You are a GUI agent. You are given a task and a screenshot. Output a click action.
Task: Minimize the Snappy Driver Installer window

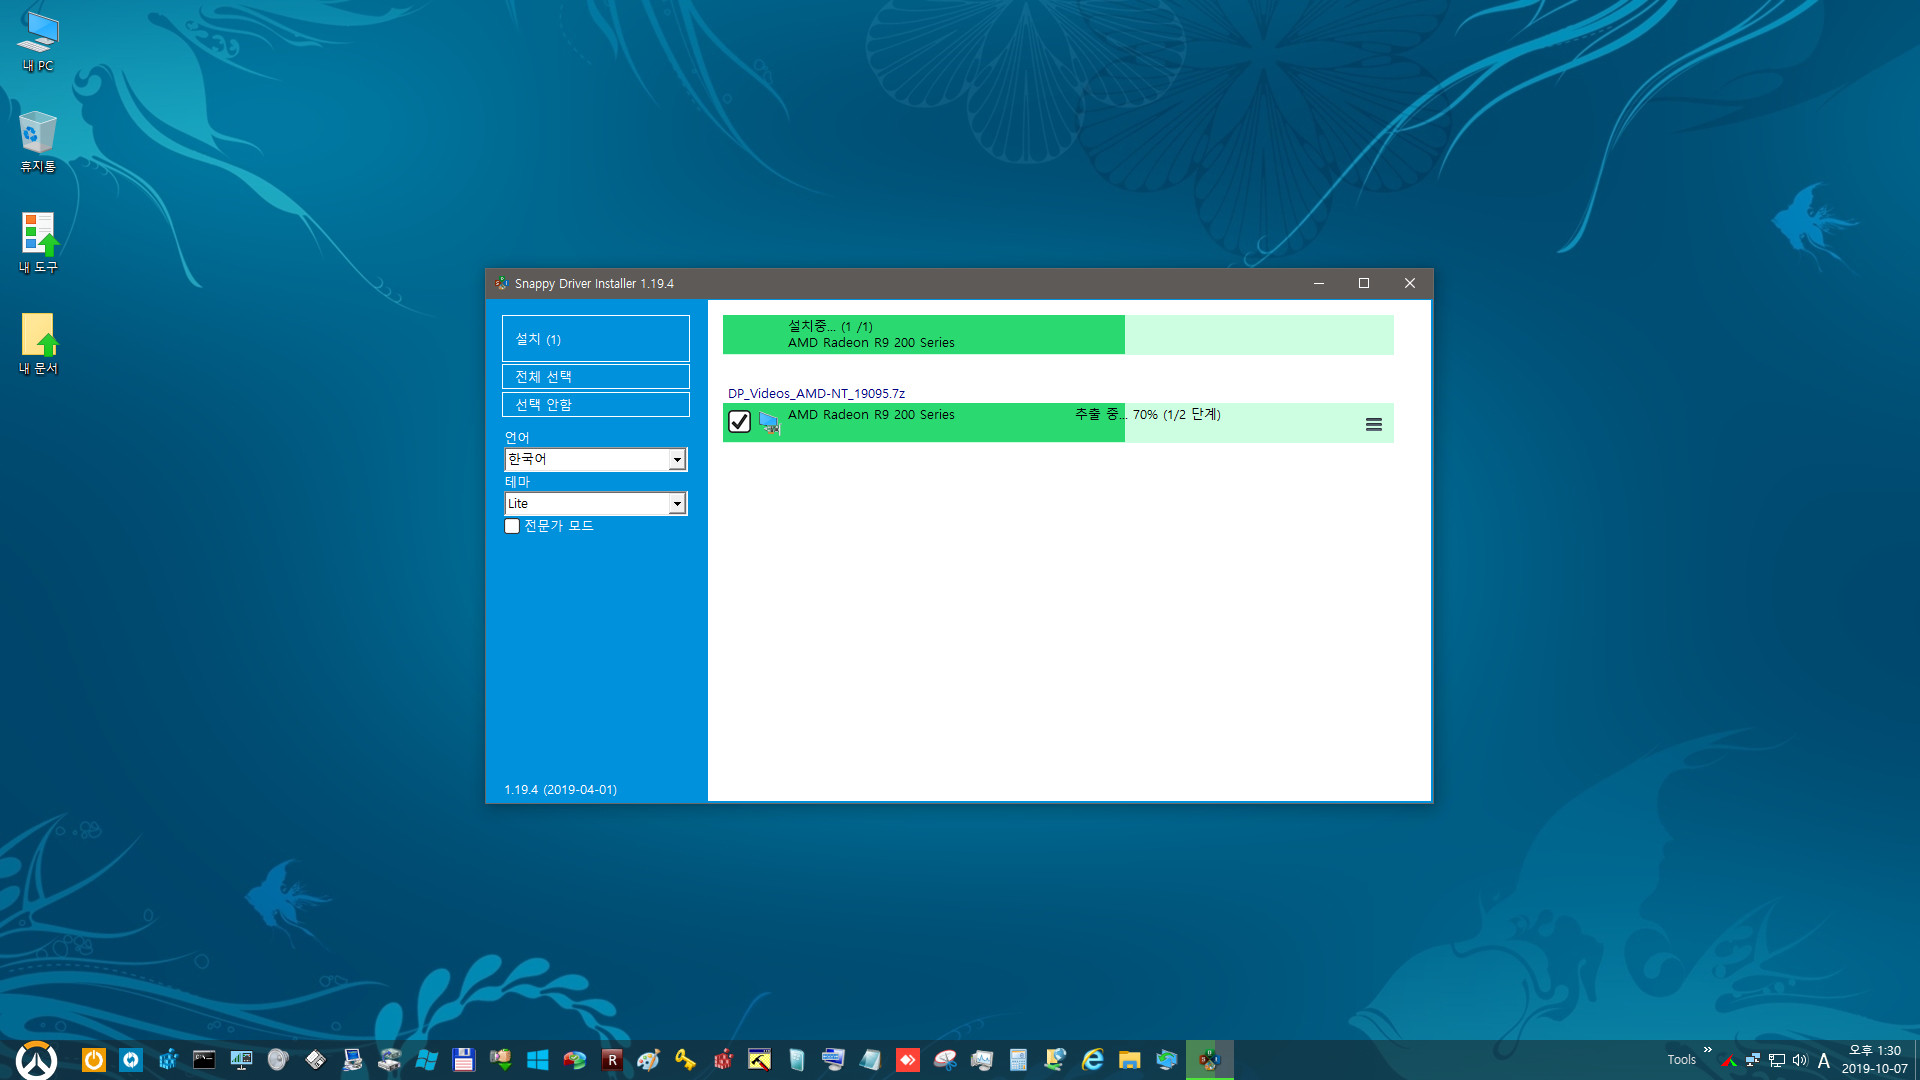coord(1319,283)
